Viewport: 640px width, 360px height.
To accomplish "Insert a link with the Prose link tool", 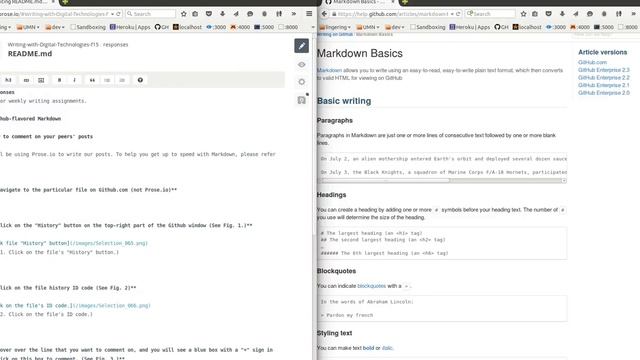I will point(26,80).
